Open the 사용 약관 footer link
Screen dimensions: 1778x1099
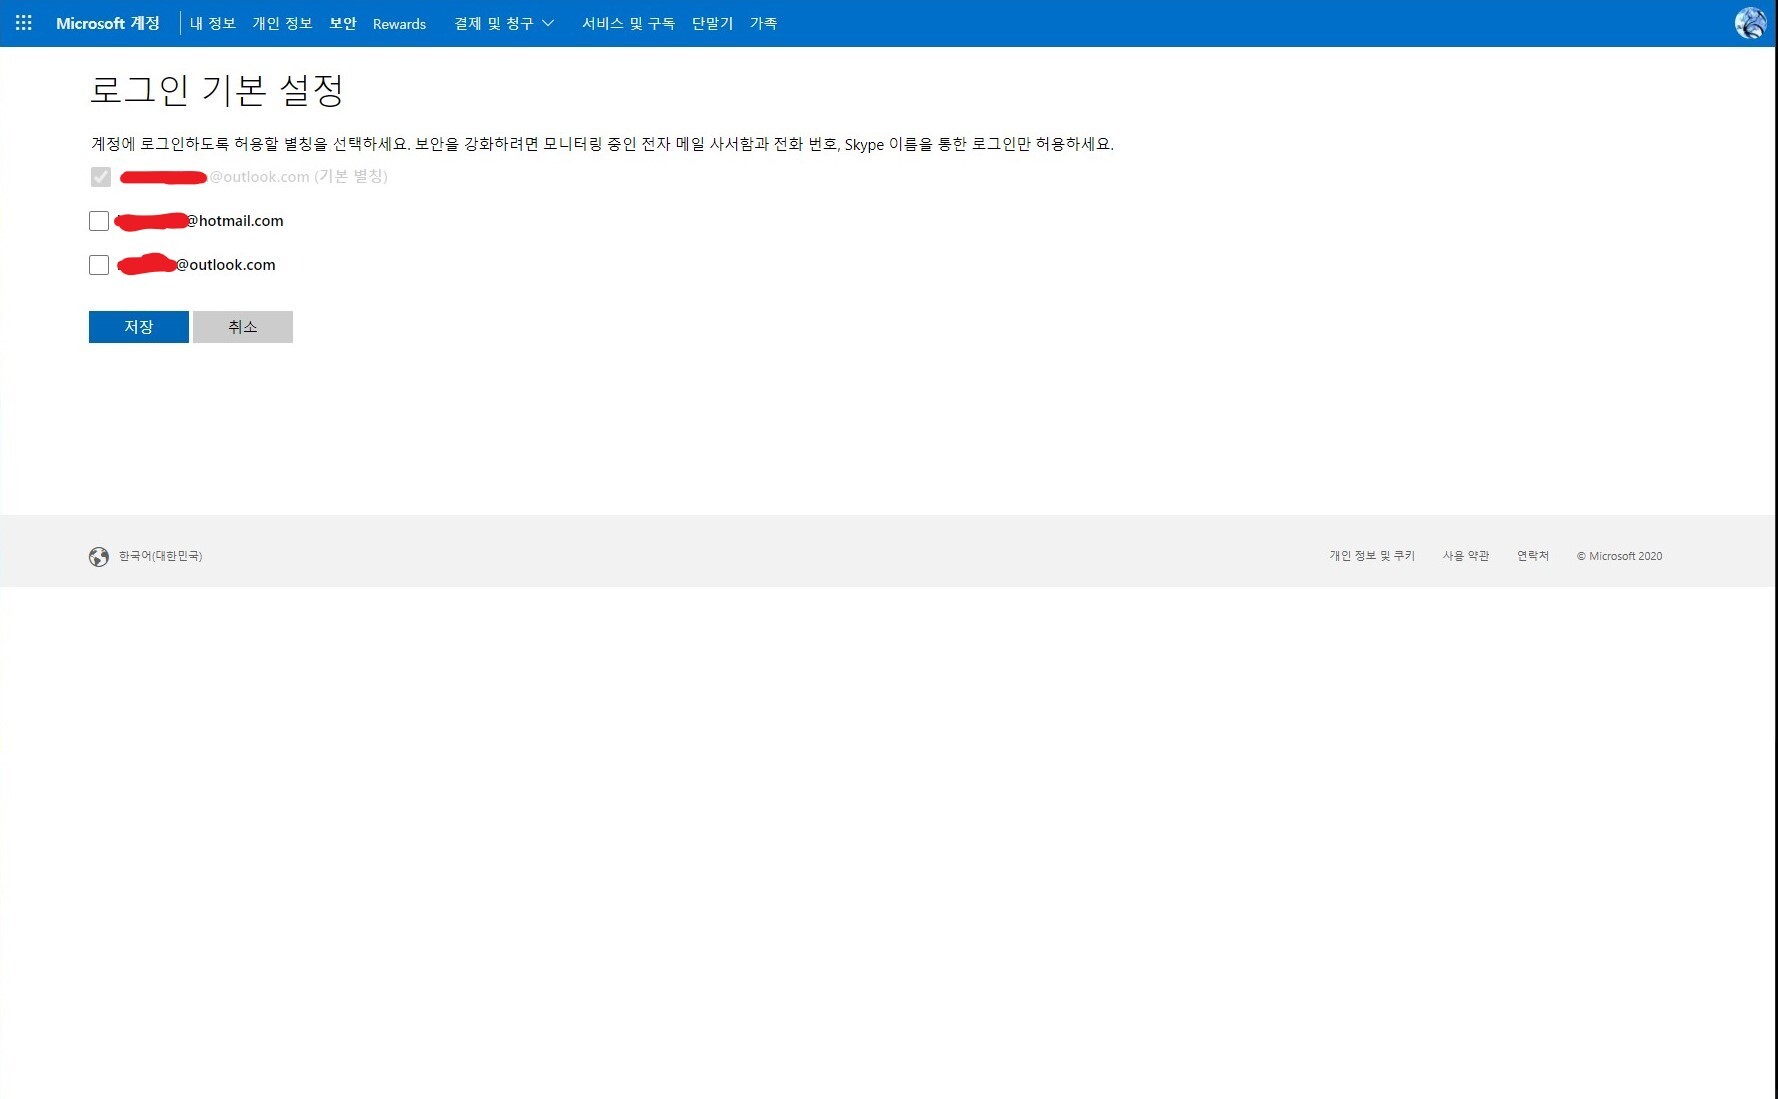(1466, 556)
